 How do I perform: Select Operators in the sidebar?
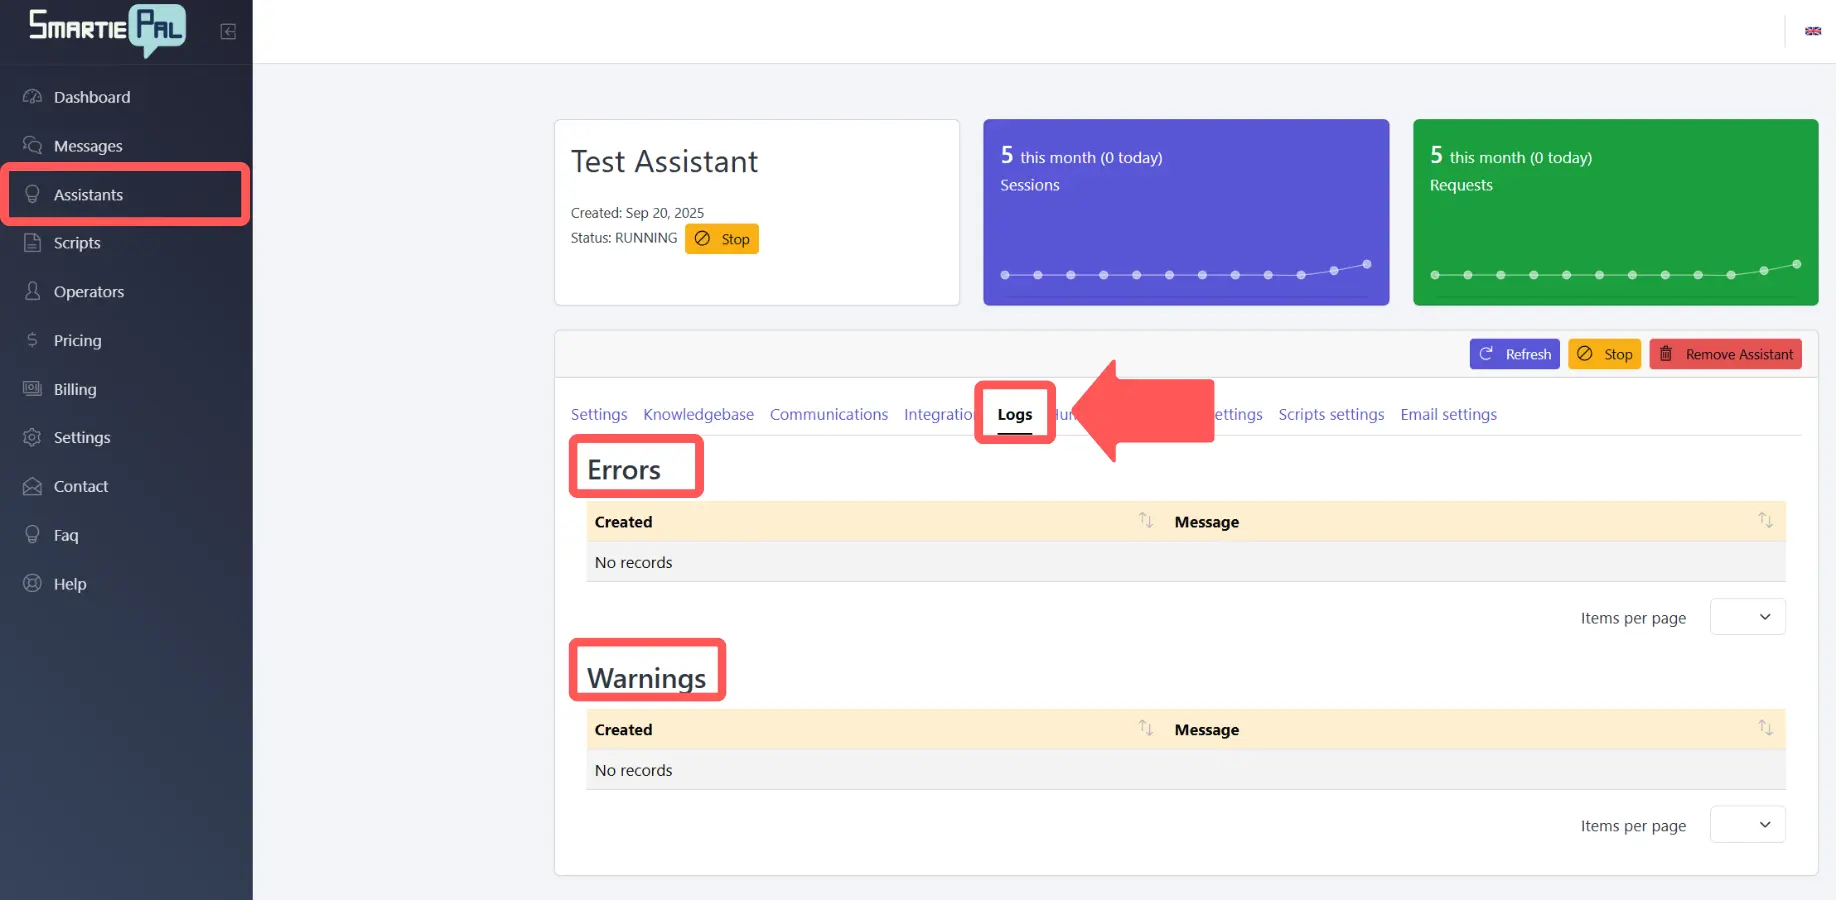[88, 291]
